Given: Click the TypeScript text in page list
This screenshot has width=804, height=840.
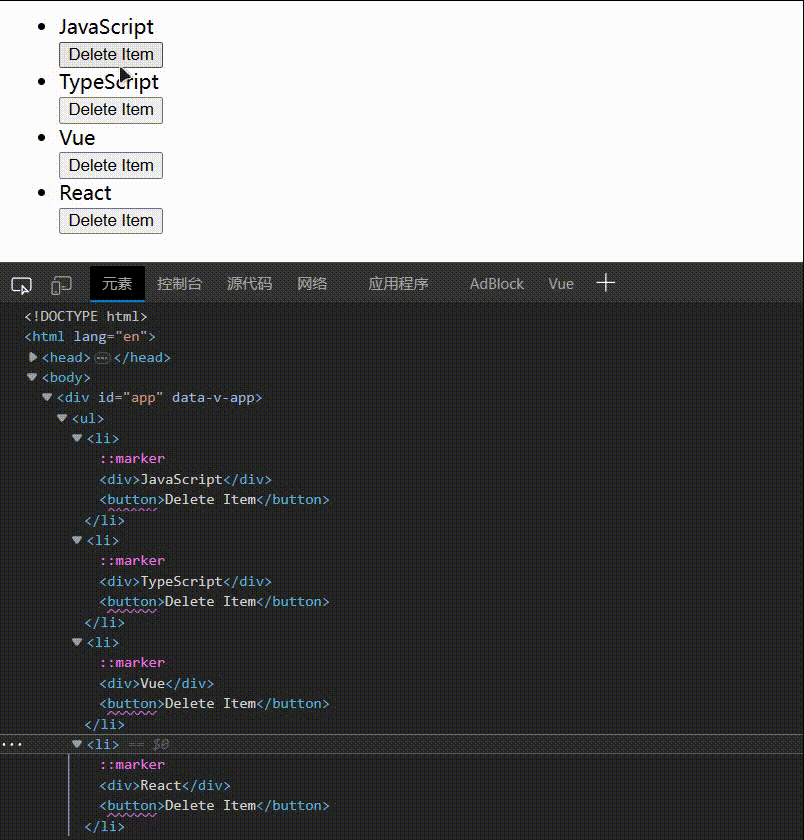Looking at the screenshot, I should tap(109, 82).
